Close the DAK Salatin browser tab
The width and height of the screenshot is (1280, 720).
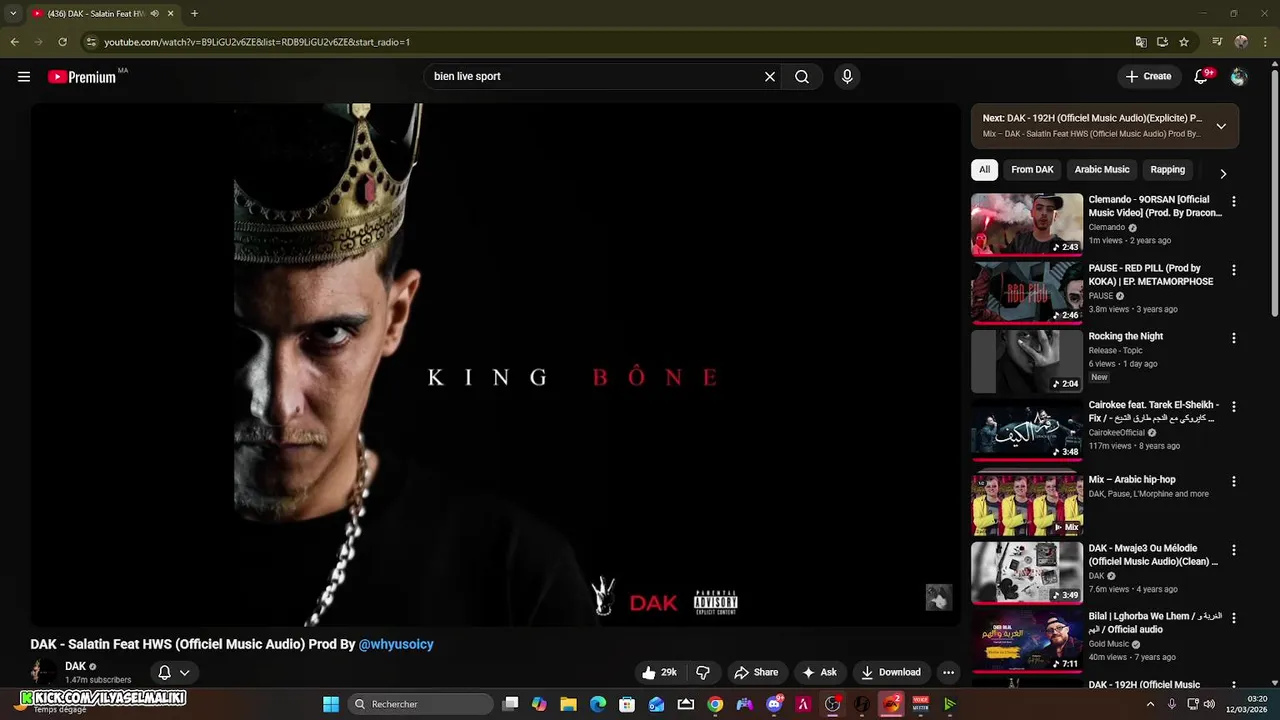(x=170, y=14)
